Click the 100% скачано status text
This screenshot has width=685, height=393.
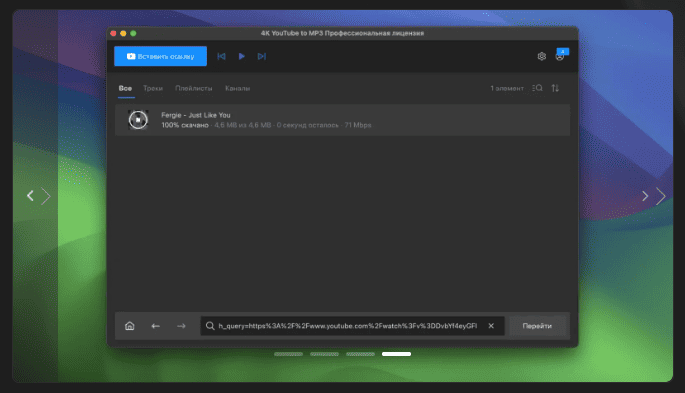tap(185, 125)
